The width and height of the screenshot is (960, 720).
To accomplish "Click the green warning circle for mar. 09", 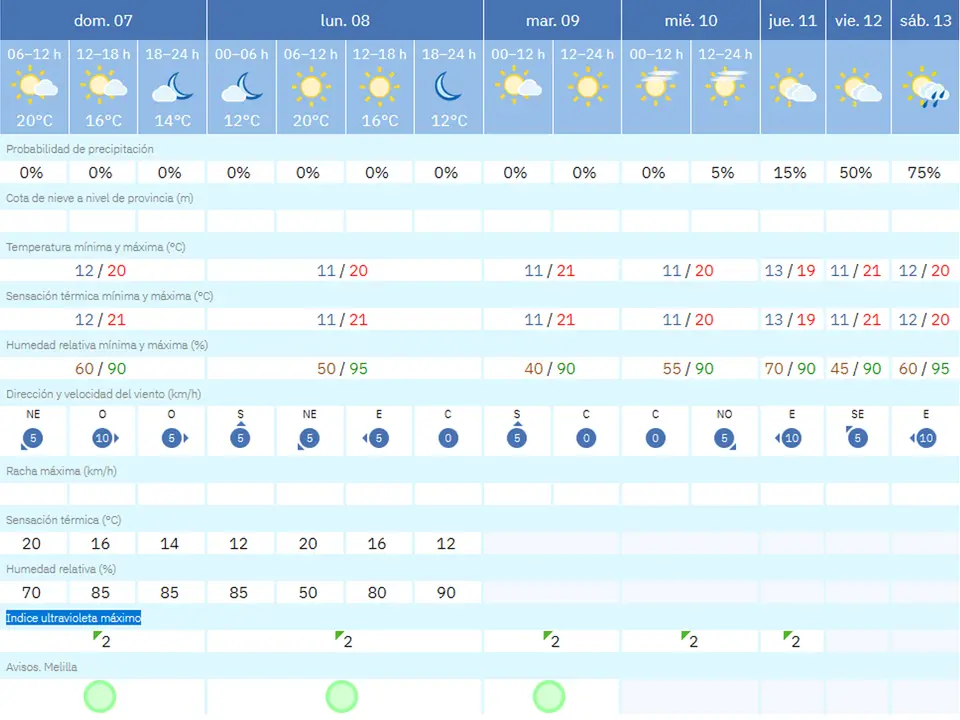I will pyautogui.click(x=549, y=696).
